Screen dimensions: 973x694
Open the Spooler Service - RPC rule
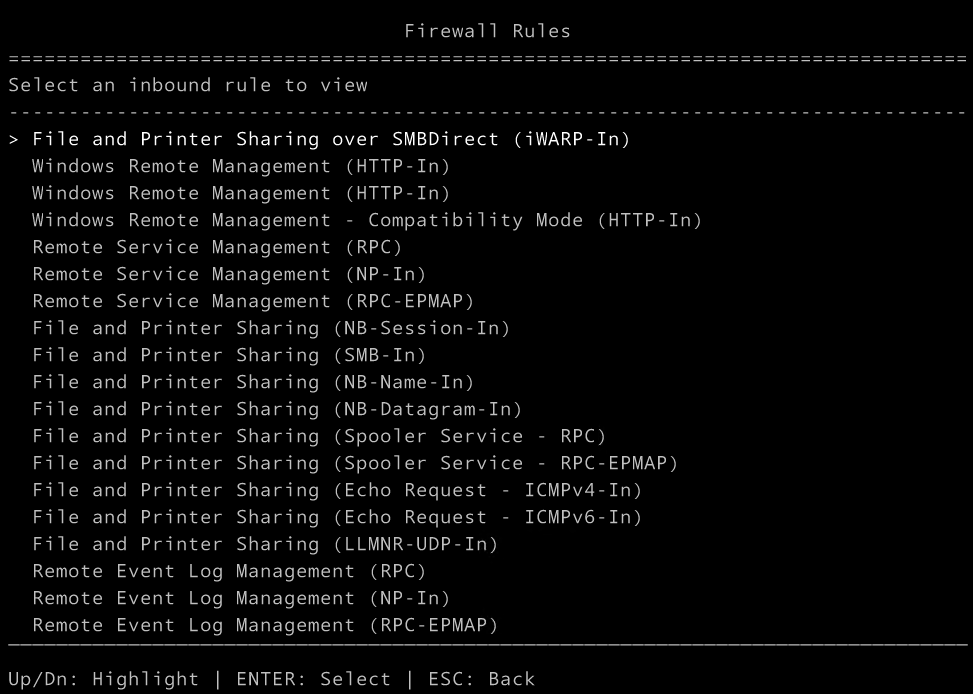coord(318,436)
